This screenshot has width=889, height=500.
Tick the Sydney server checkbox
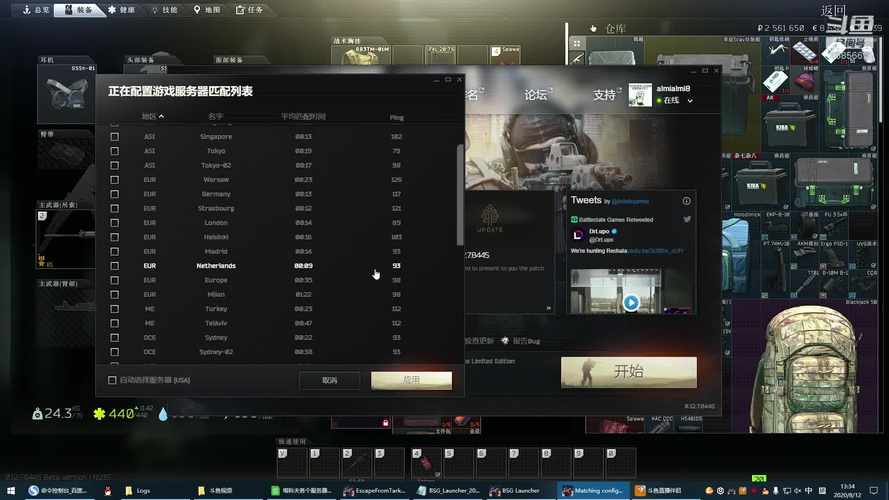coord(115,338)
